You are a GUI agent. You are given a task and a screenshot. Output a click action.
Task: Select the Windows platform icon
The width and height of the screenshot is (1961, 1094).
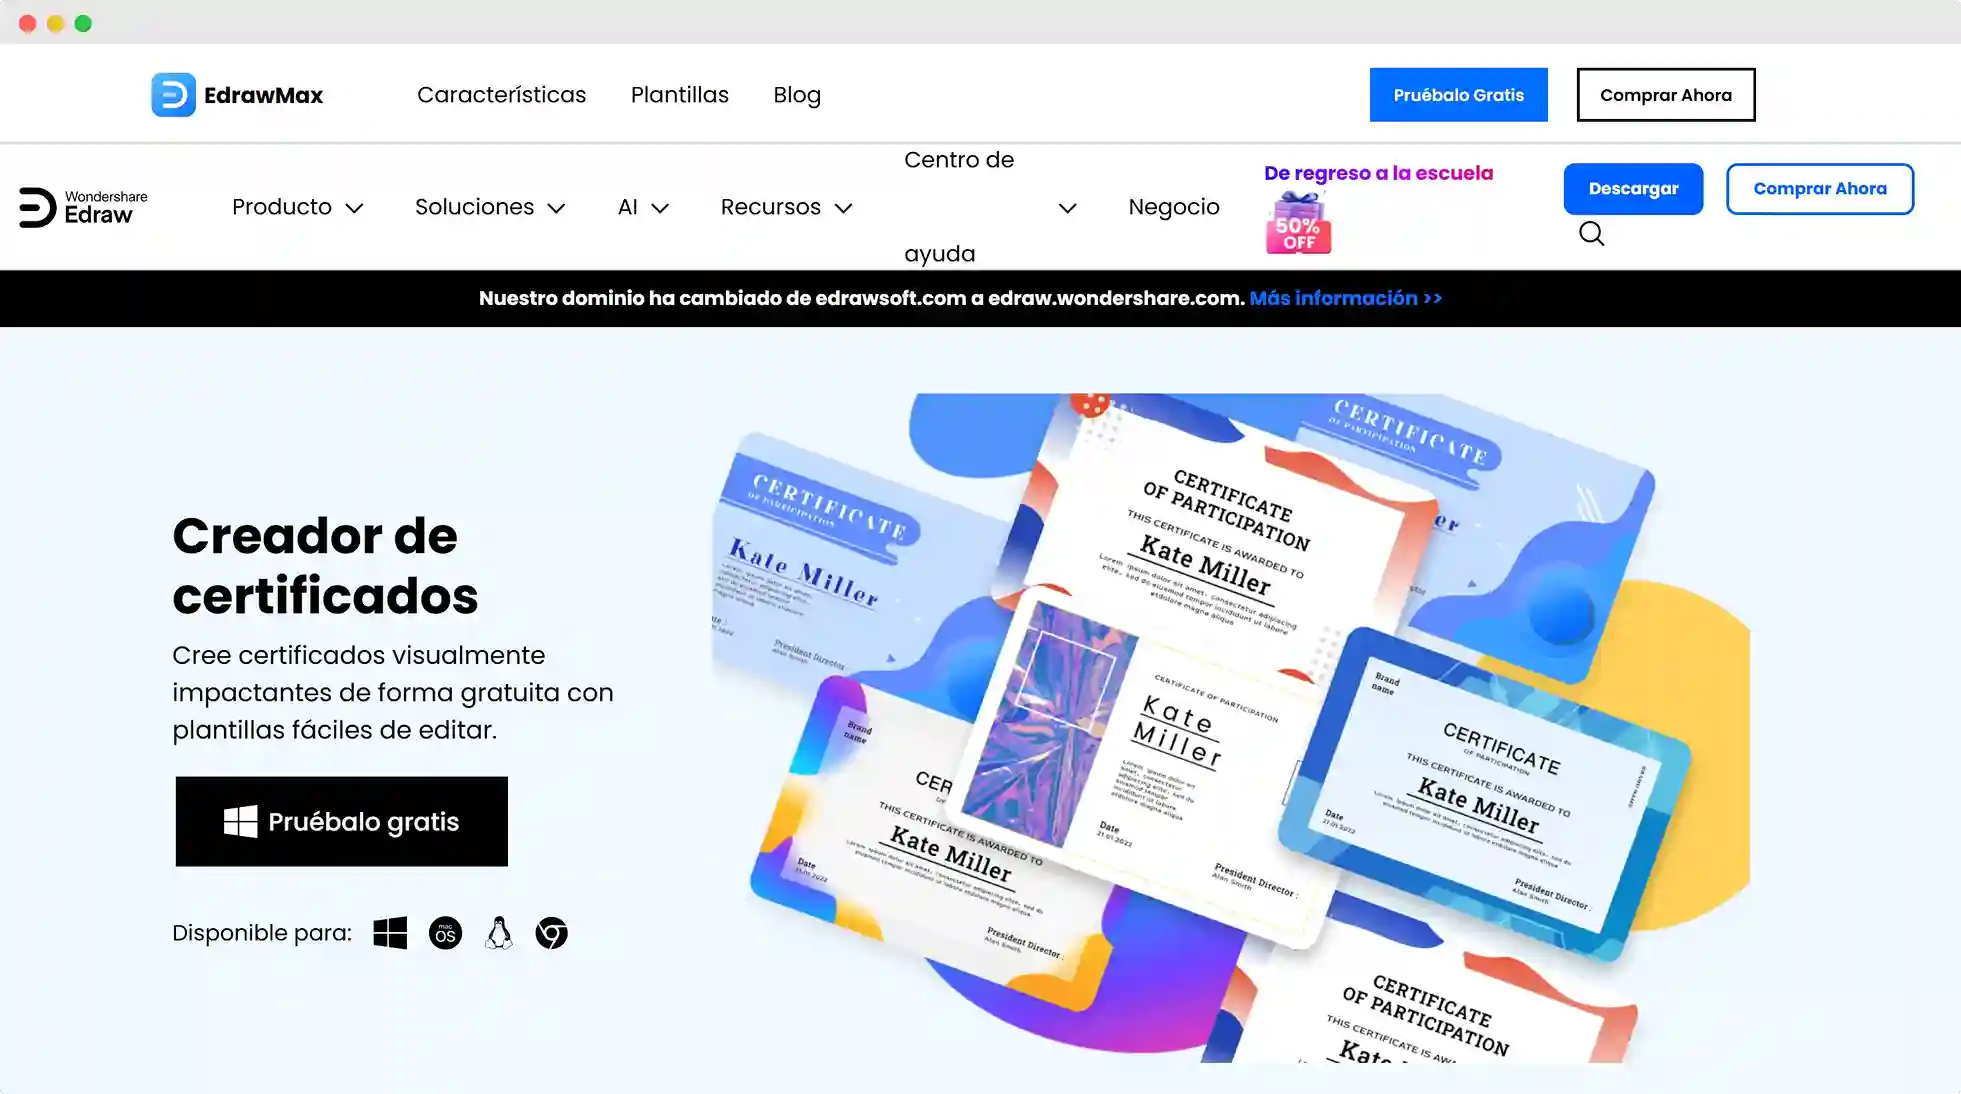coord(390,933)
